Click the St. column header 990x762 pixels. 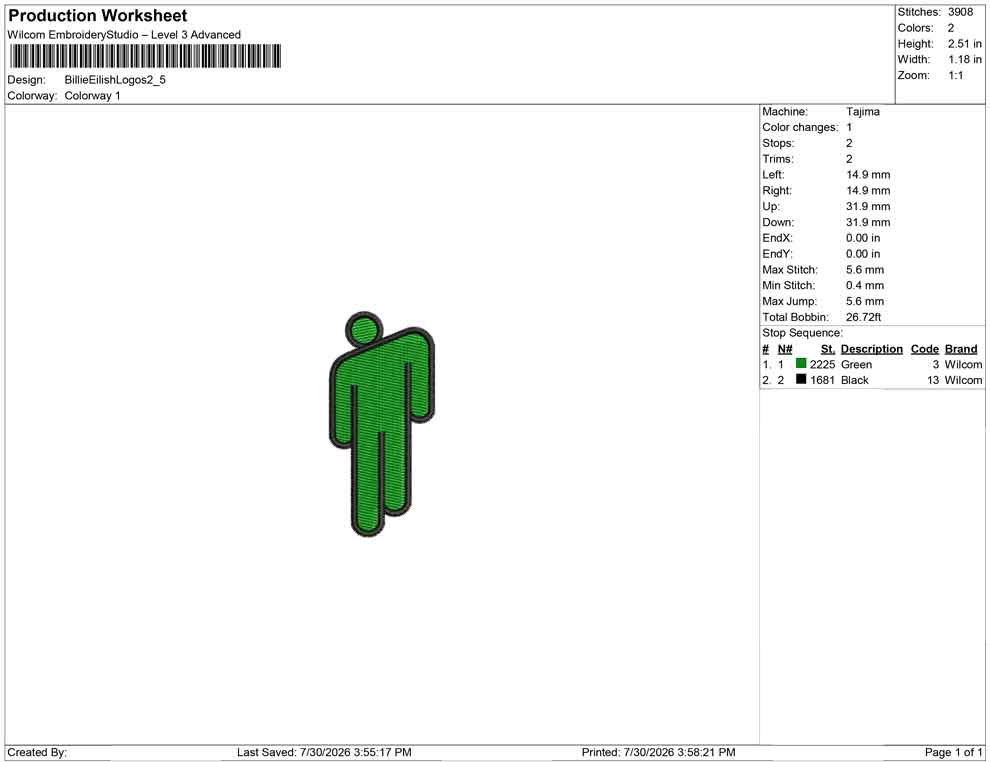827,348
